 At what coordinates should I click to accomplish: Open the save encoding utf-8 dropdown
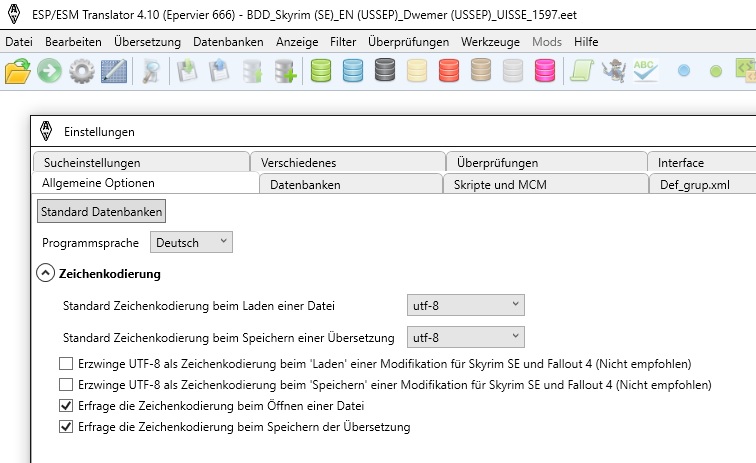[465, 337]
